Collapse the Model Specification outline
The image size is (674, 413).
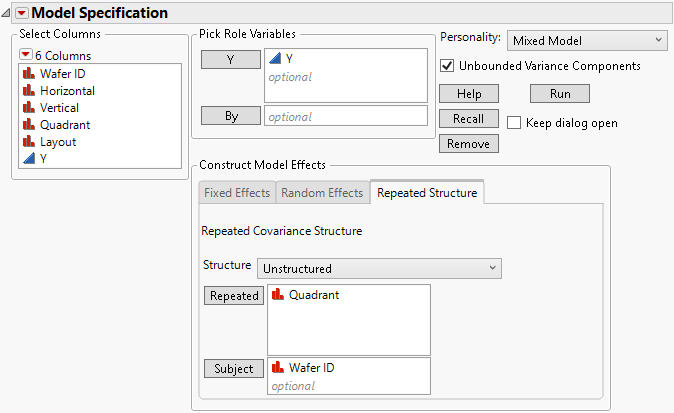pos(7,13)
